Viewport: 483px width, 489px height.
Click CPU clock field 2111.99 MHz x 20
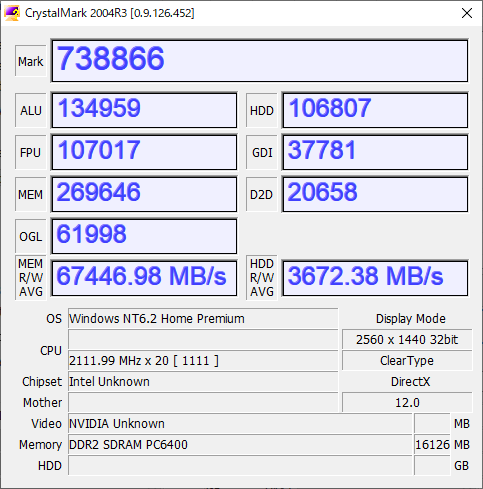click(x=203, y=361)
